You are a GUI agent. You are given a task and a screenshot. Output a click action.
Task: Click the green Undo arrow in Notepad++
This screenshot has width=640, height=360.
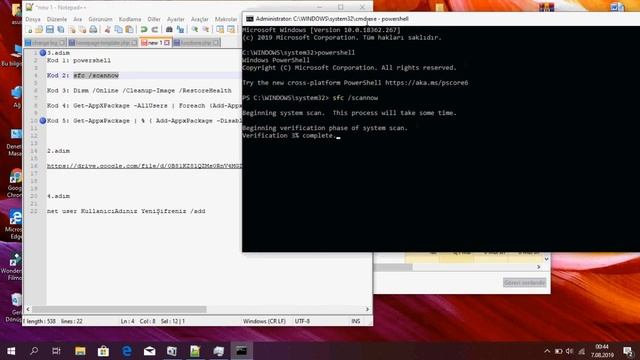coord(144,29)
